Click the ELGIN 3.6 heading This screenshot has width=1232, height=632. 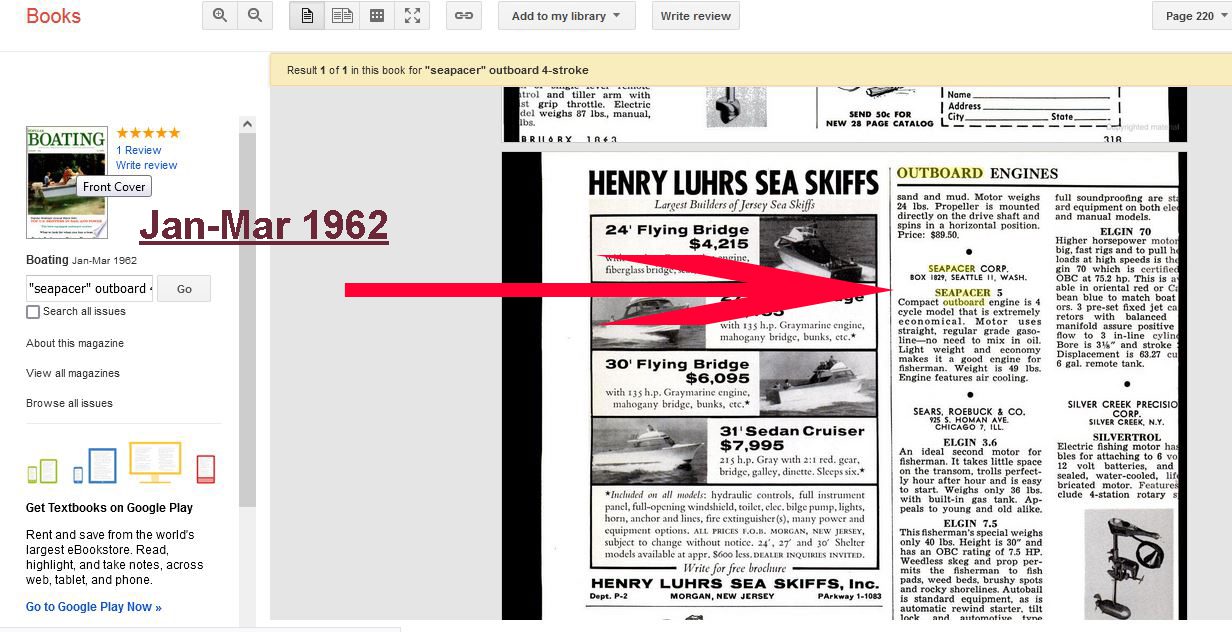969,441
